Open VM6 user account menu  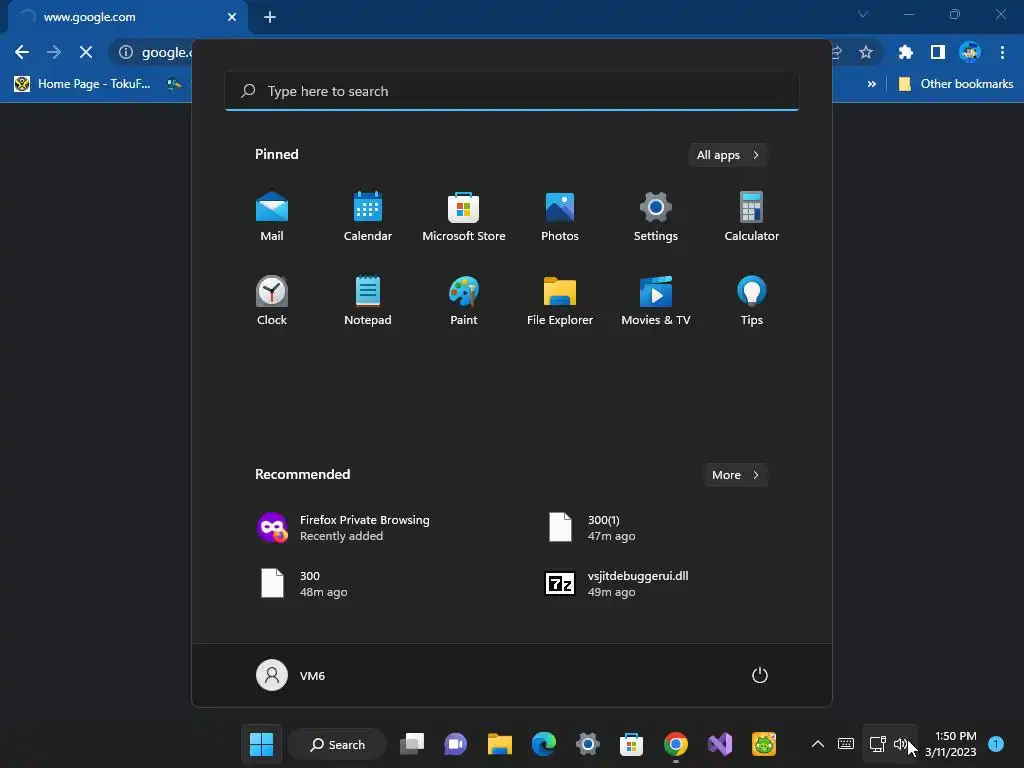pyautogui.click(x=291, y=675)
